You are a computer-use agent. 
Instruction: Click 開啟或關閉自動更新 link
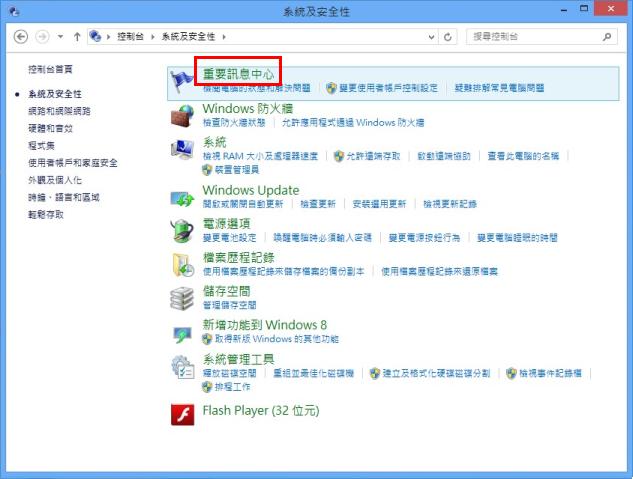[243, 204]
